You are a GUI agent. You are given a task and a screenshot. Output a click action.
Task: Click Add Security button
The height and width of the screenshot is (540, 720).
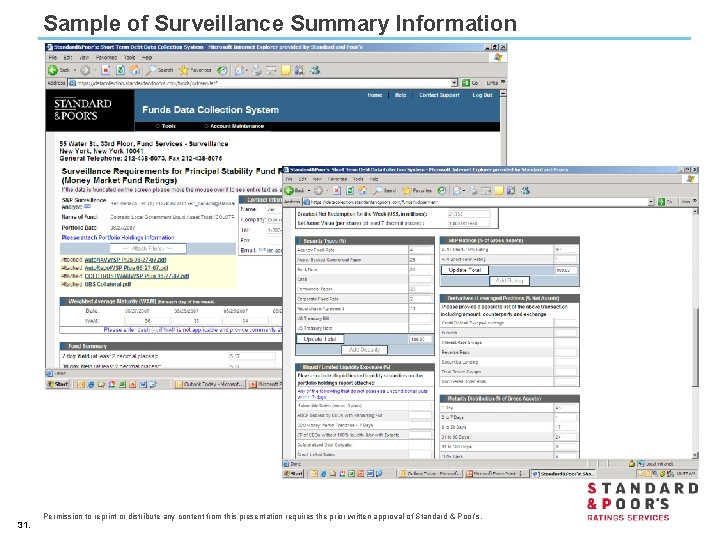[365, 349]
